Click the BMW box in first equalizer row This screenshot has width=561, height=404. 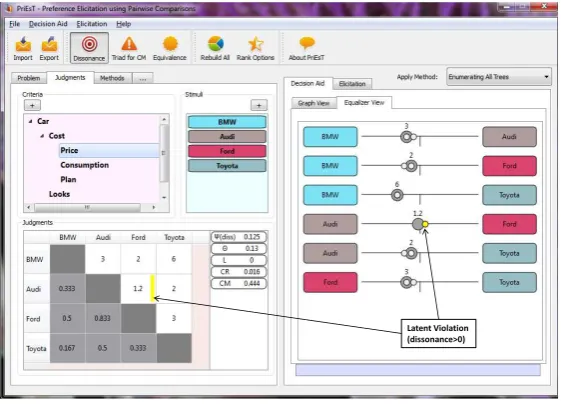330,137
